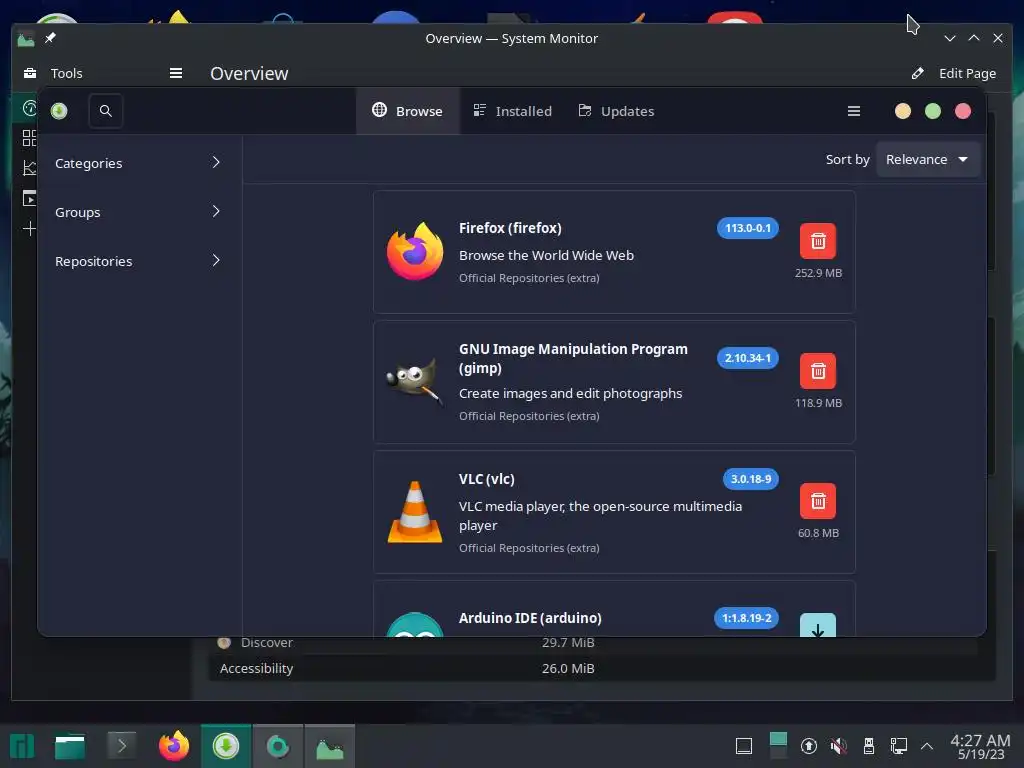Add new page with plus sidebar icon
The height and width of the screenshot is (768, 1024).
(x=29, y=229)
